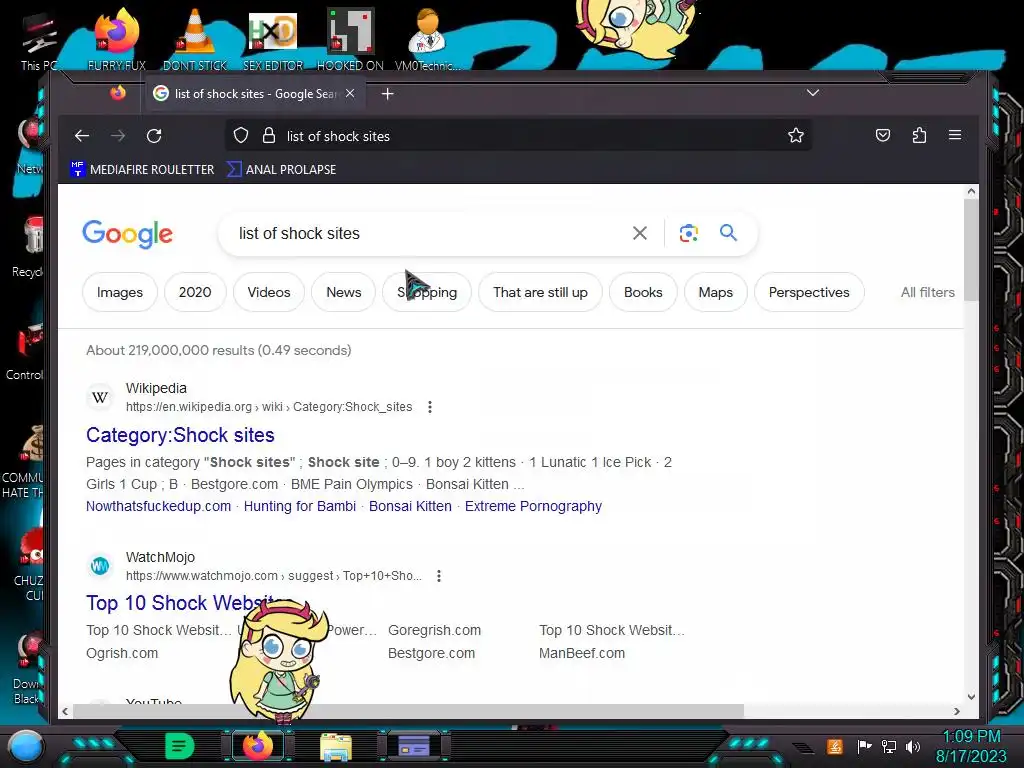
Task: Click scroll-right arrow on horizontal scrollbar
Action: point(957,711)
